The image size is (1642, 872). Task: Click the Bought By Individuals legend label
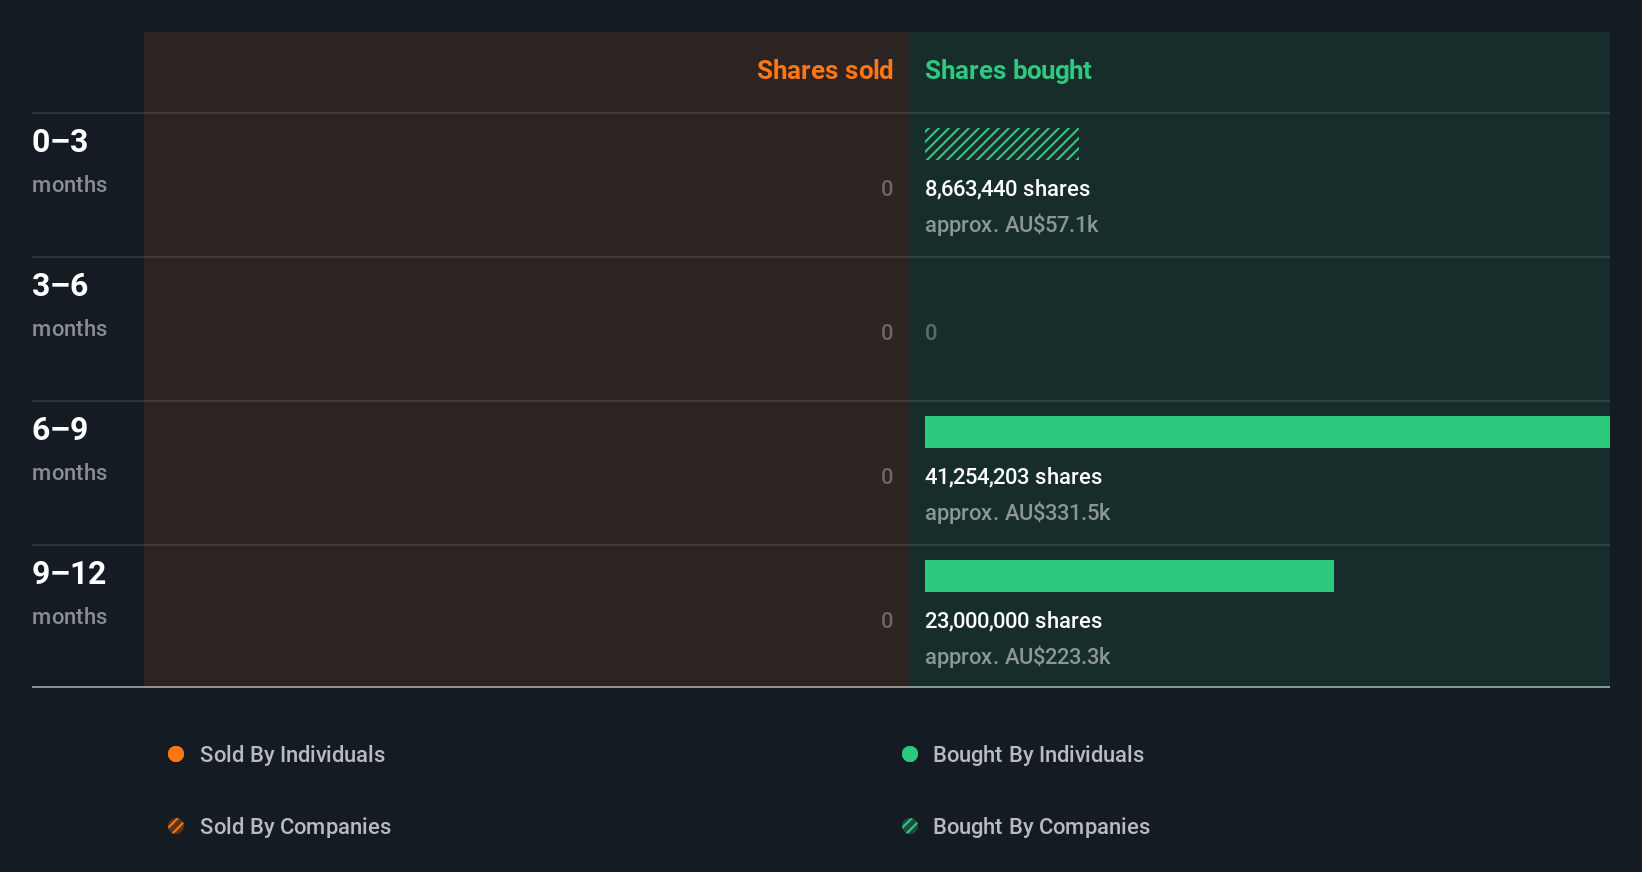(x=1038, y=754)
